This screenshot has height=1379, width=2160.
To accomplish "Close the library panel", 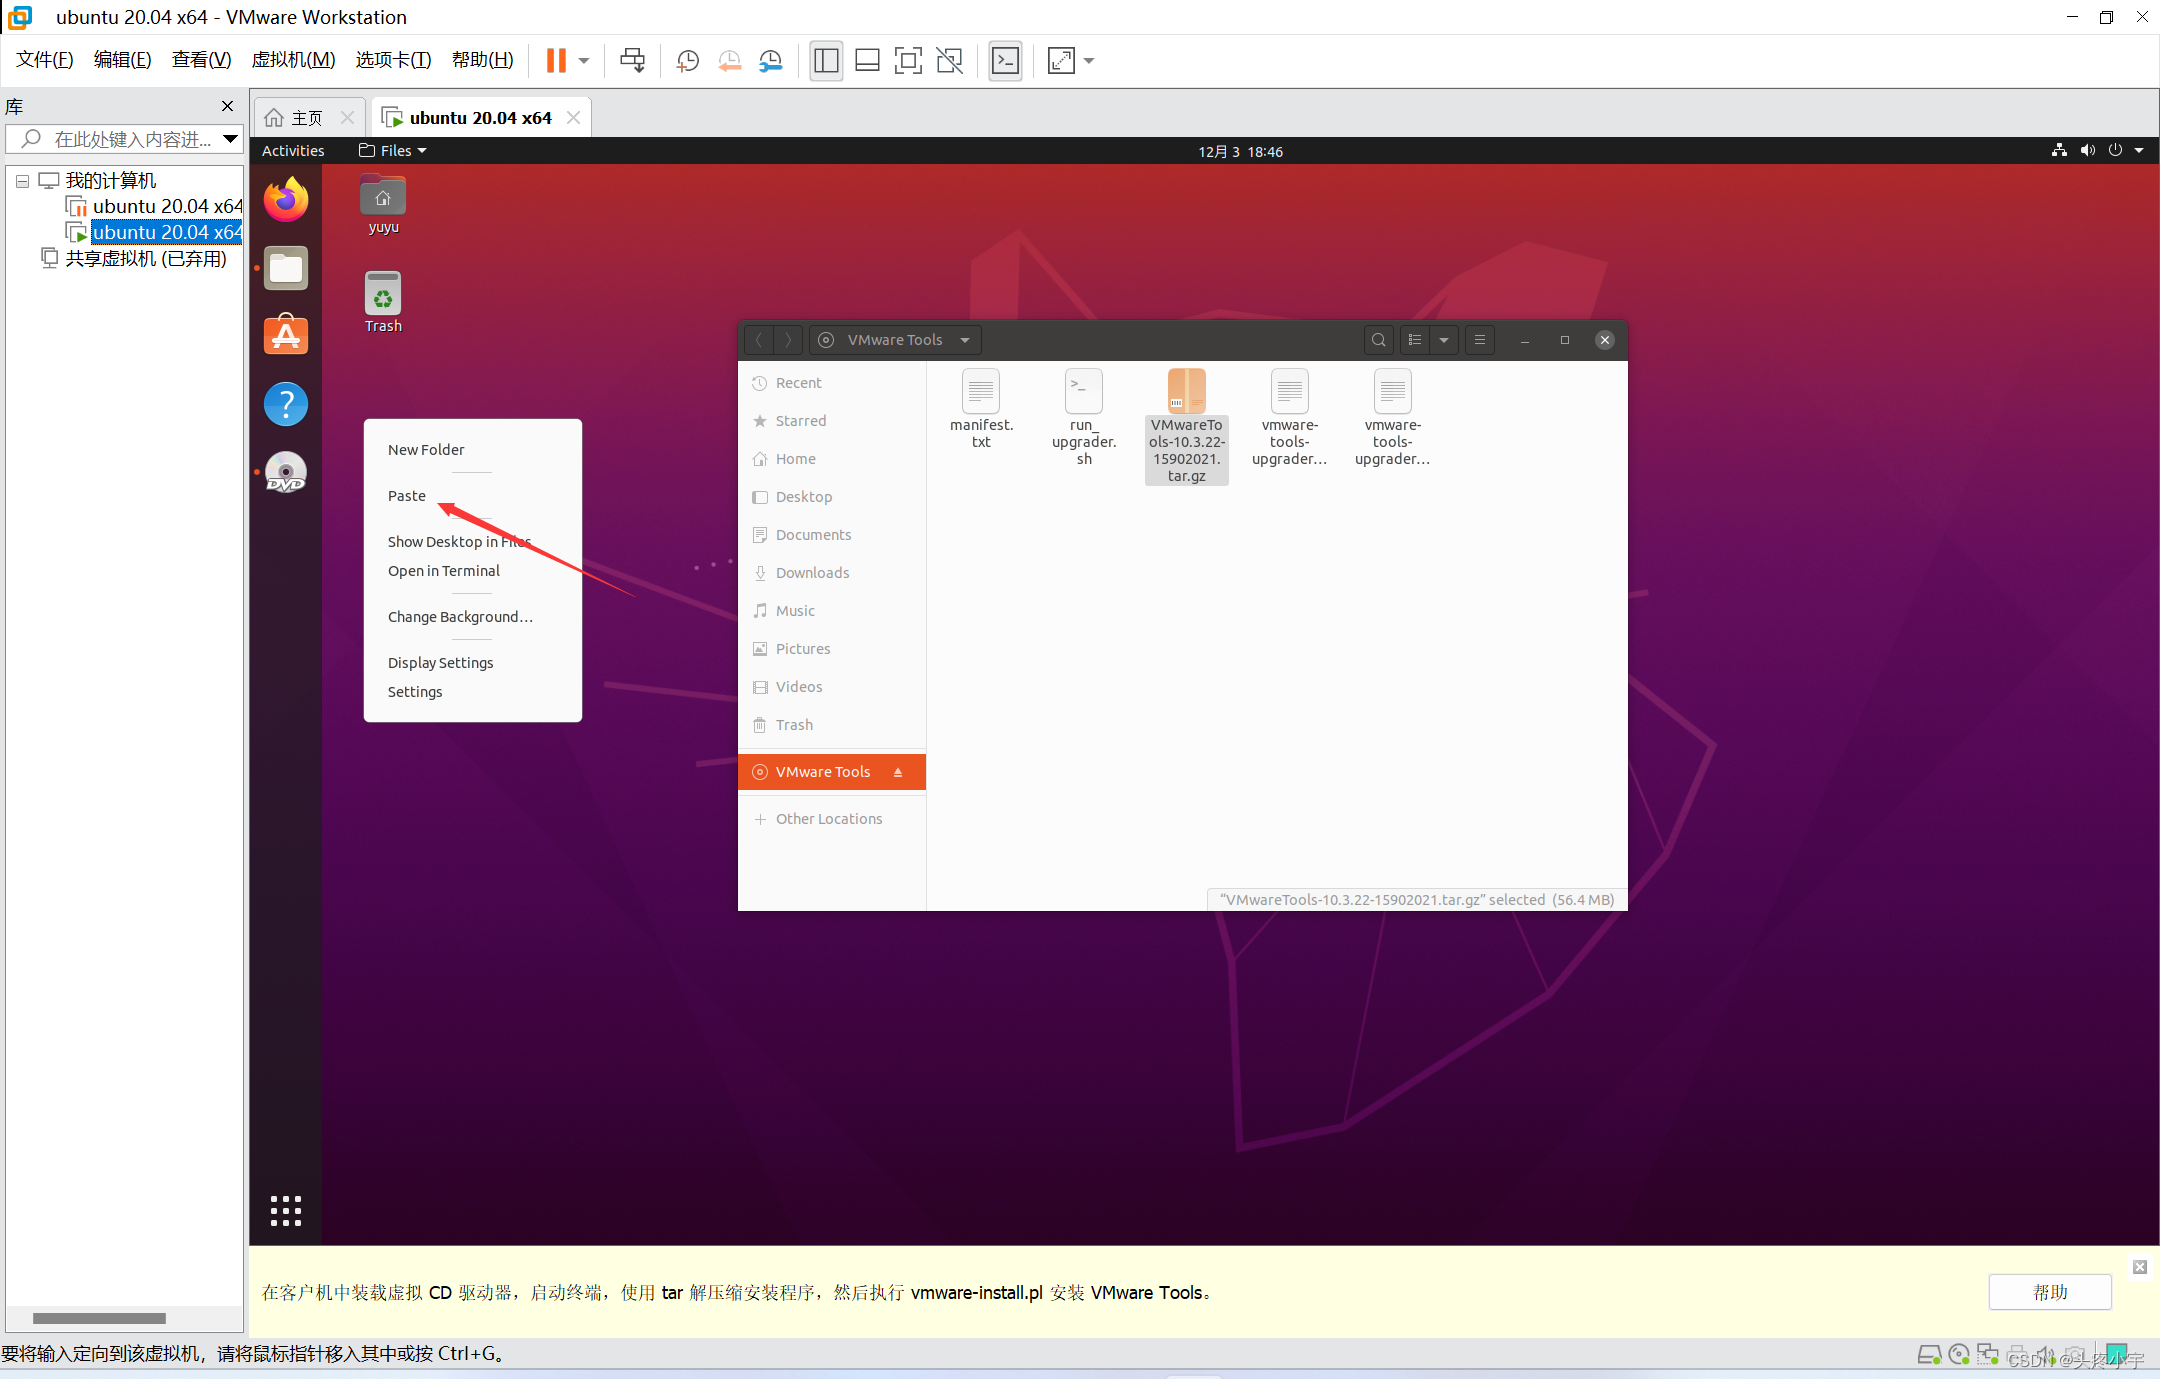I will pyautogui.click(x=227, y=106).
